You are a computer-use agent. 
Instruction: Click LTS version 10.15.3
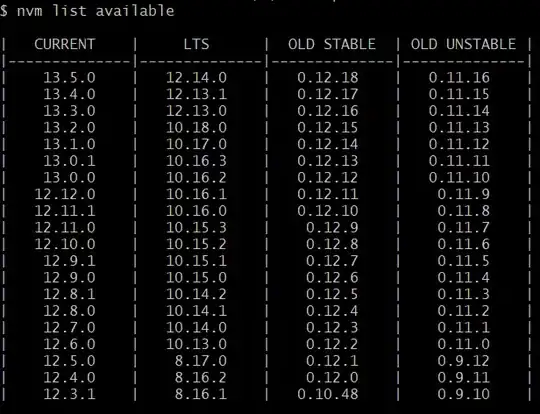[196, 227]
